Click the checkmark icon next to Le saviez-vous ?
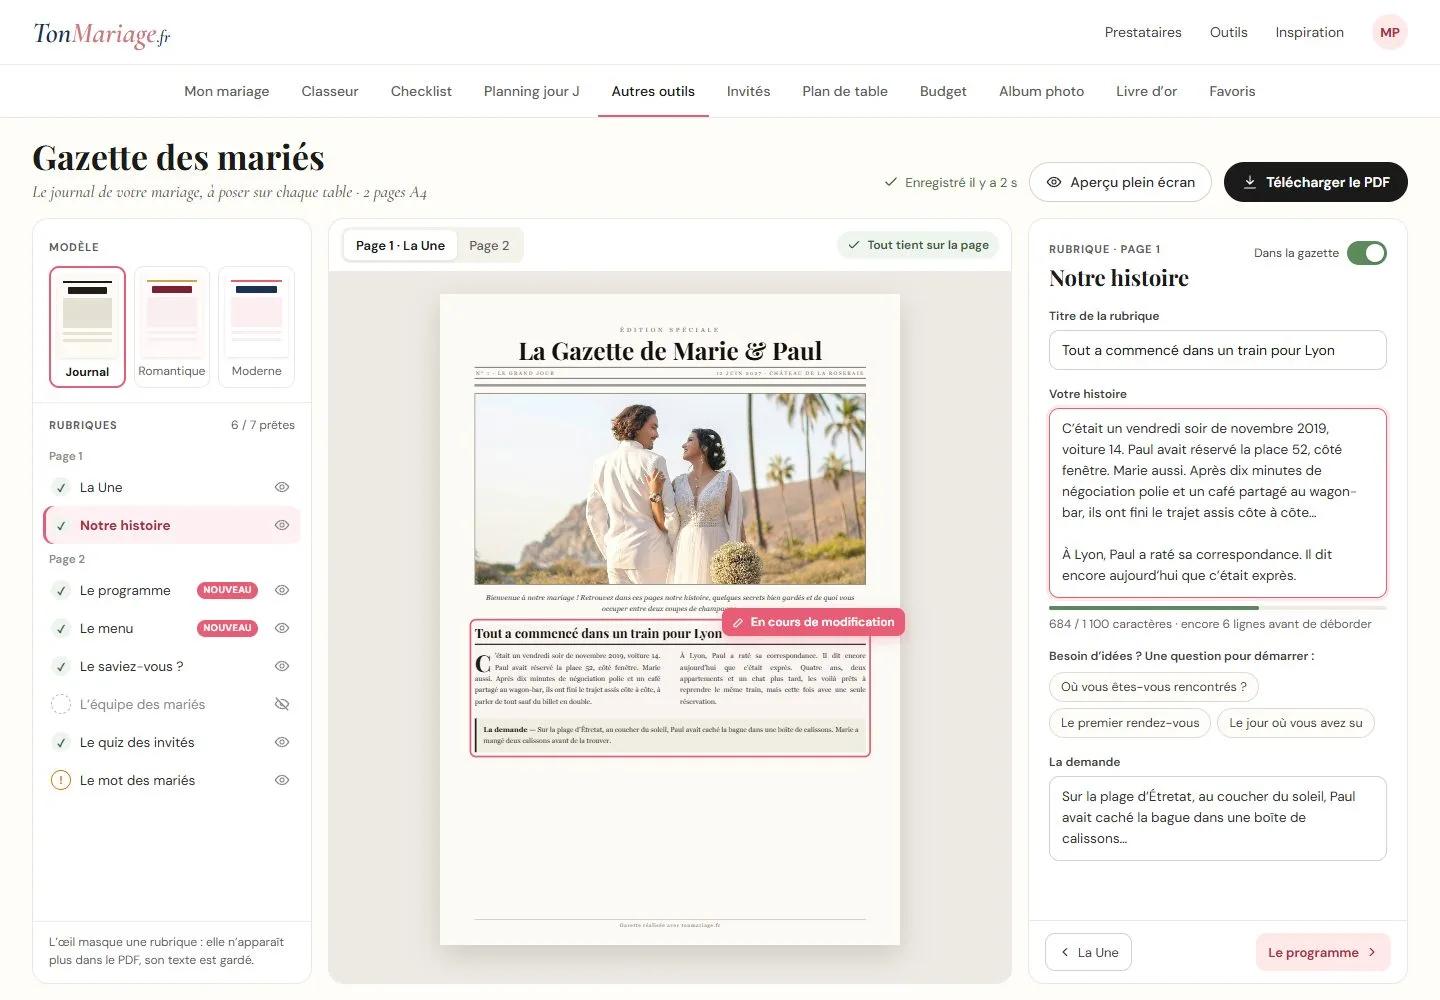Screen dimensions: 1440x1000 (x=61, y=666)
